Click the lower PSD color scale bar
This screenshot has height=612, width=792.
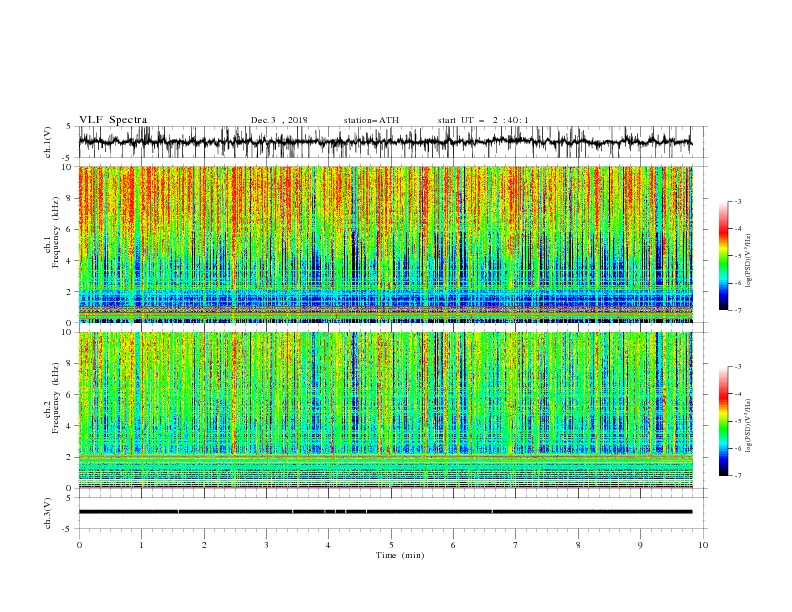[x=723, y=421]
